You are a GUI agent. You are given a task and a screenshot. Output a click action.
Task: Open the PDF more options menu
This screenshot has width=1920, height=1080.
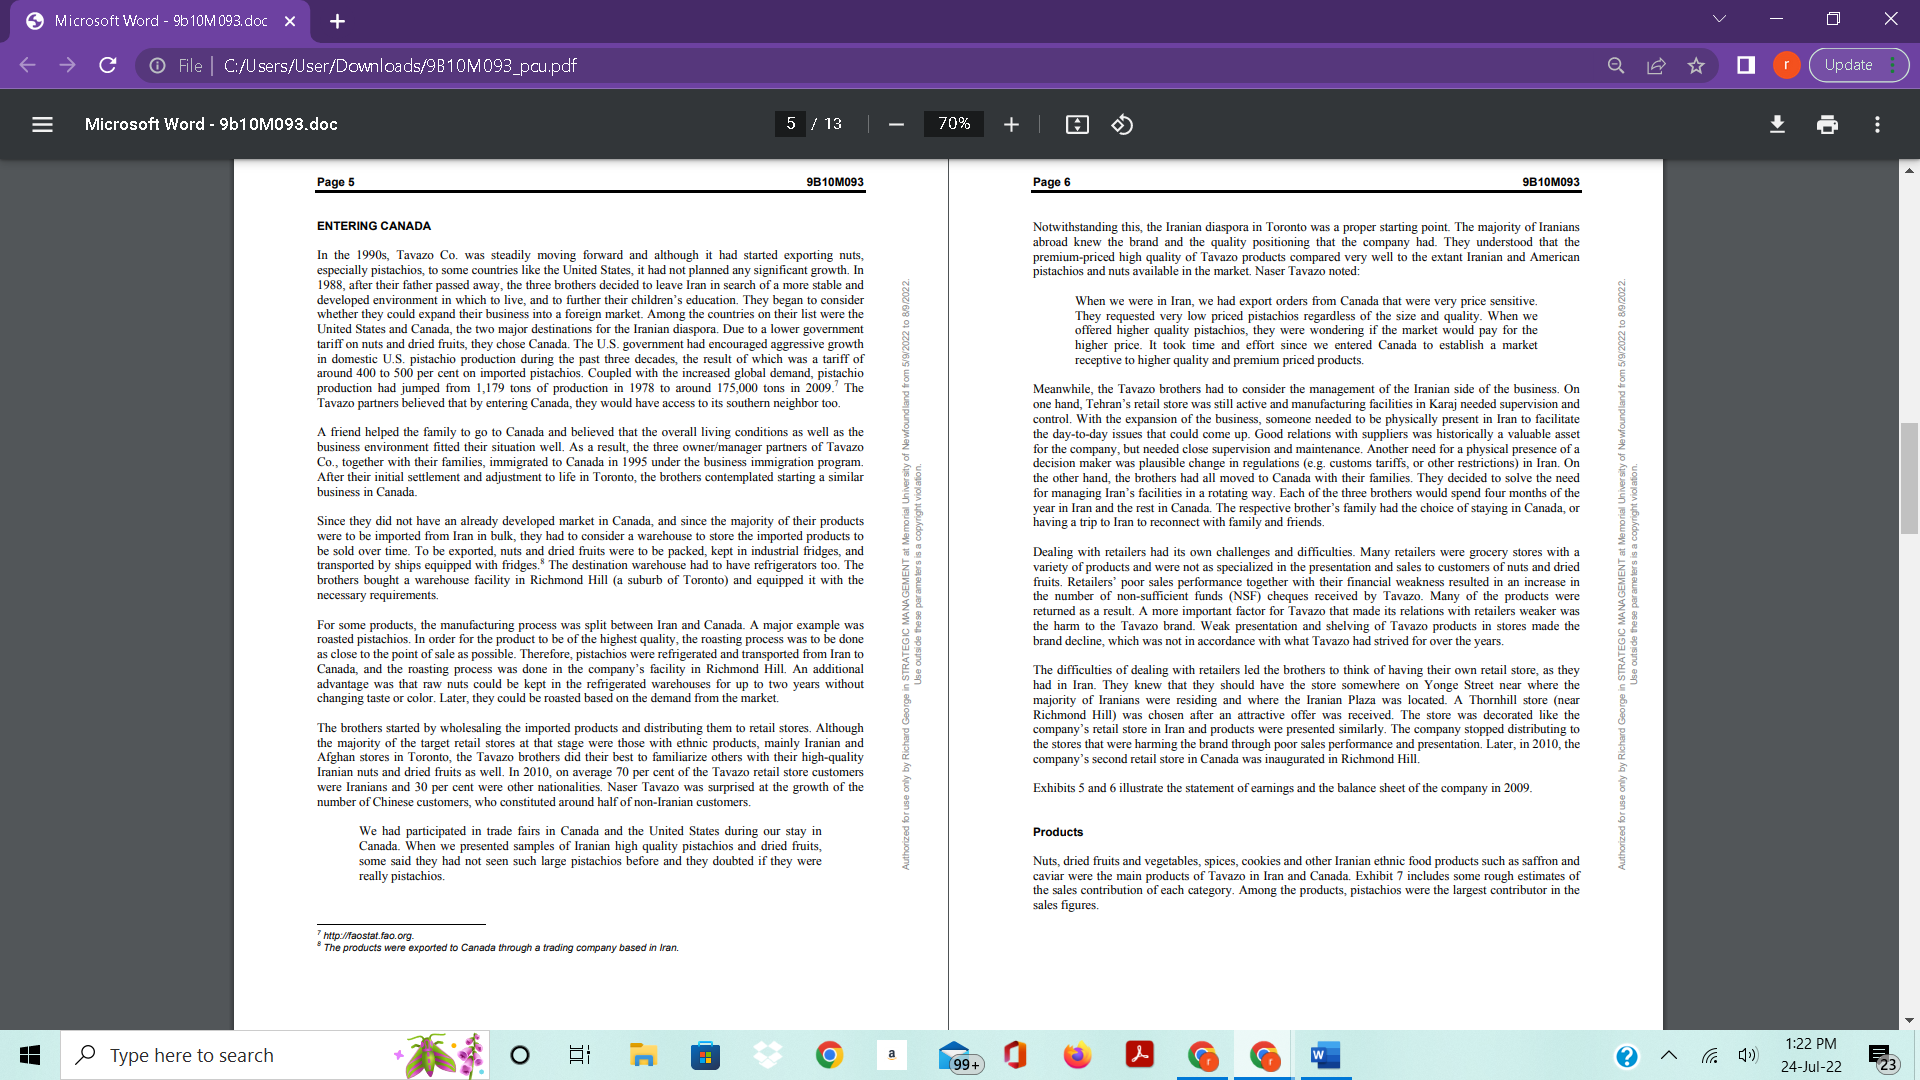1879,124
